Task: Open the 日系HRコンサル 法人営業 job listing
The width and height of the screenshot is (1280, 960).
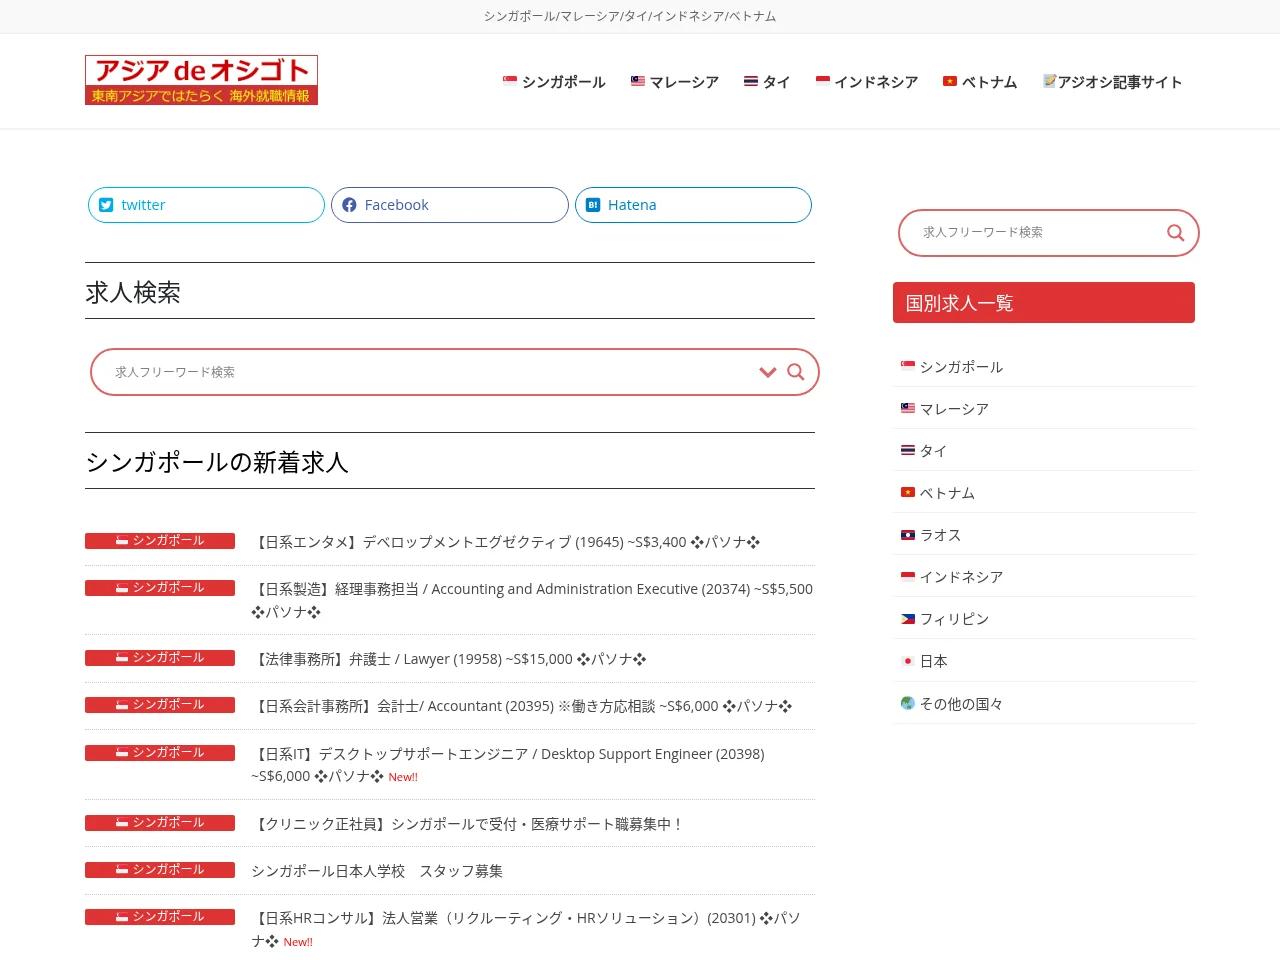Action: [x=526, y=929]
